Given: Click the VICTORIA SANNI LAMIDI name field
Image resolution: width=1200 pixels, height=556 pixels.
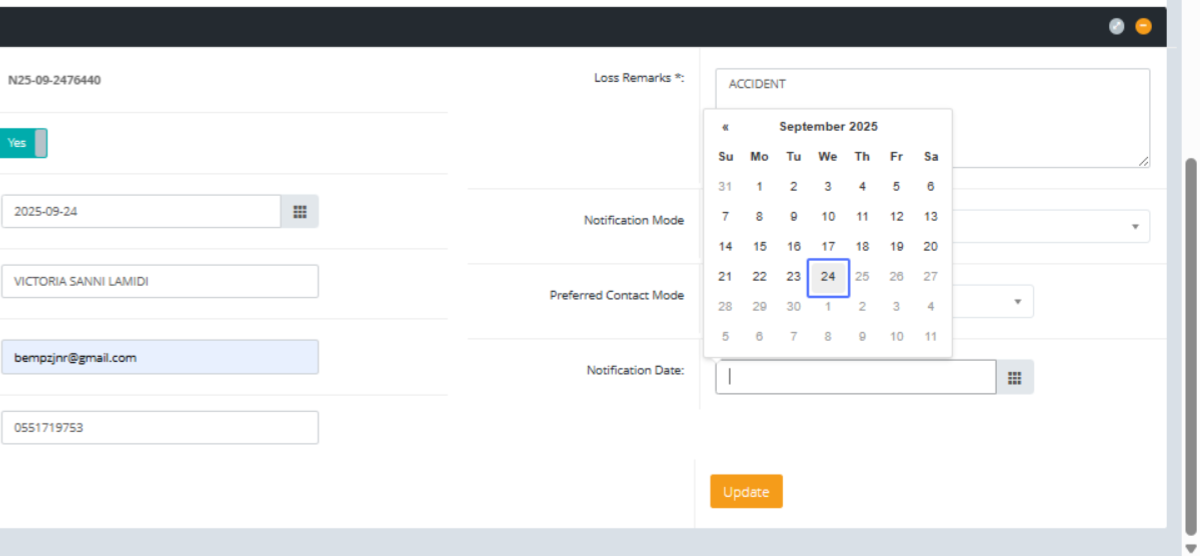Looking at the screenshot, I should point(160,282).
